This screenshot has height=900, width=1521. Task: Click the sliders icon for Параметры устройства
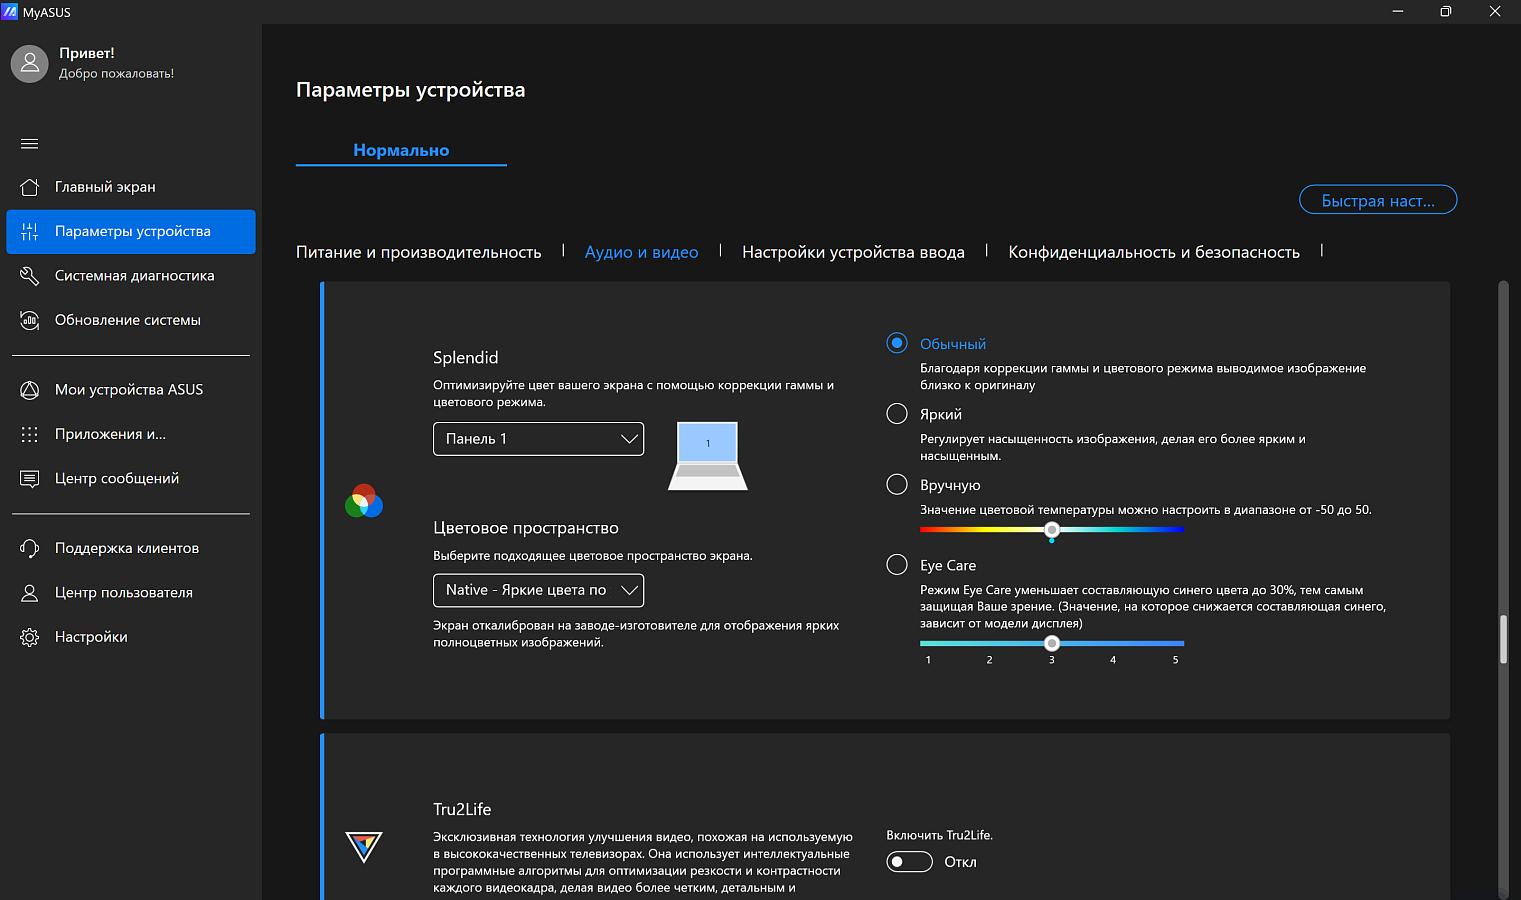(x=30, y=231)
